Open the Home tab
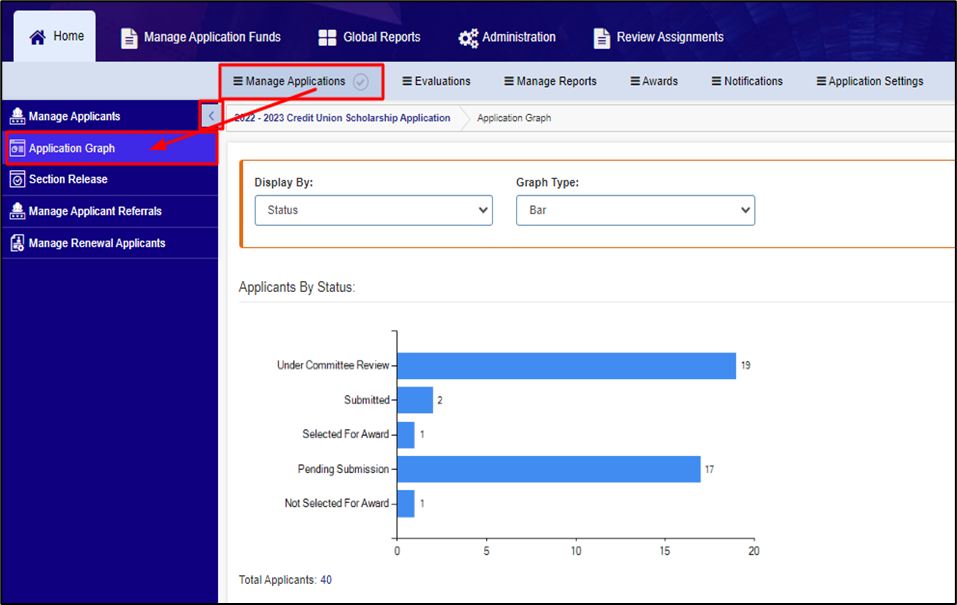 click(x=55, y=37)
